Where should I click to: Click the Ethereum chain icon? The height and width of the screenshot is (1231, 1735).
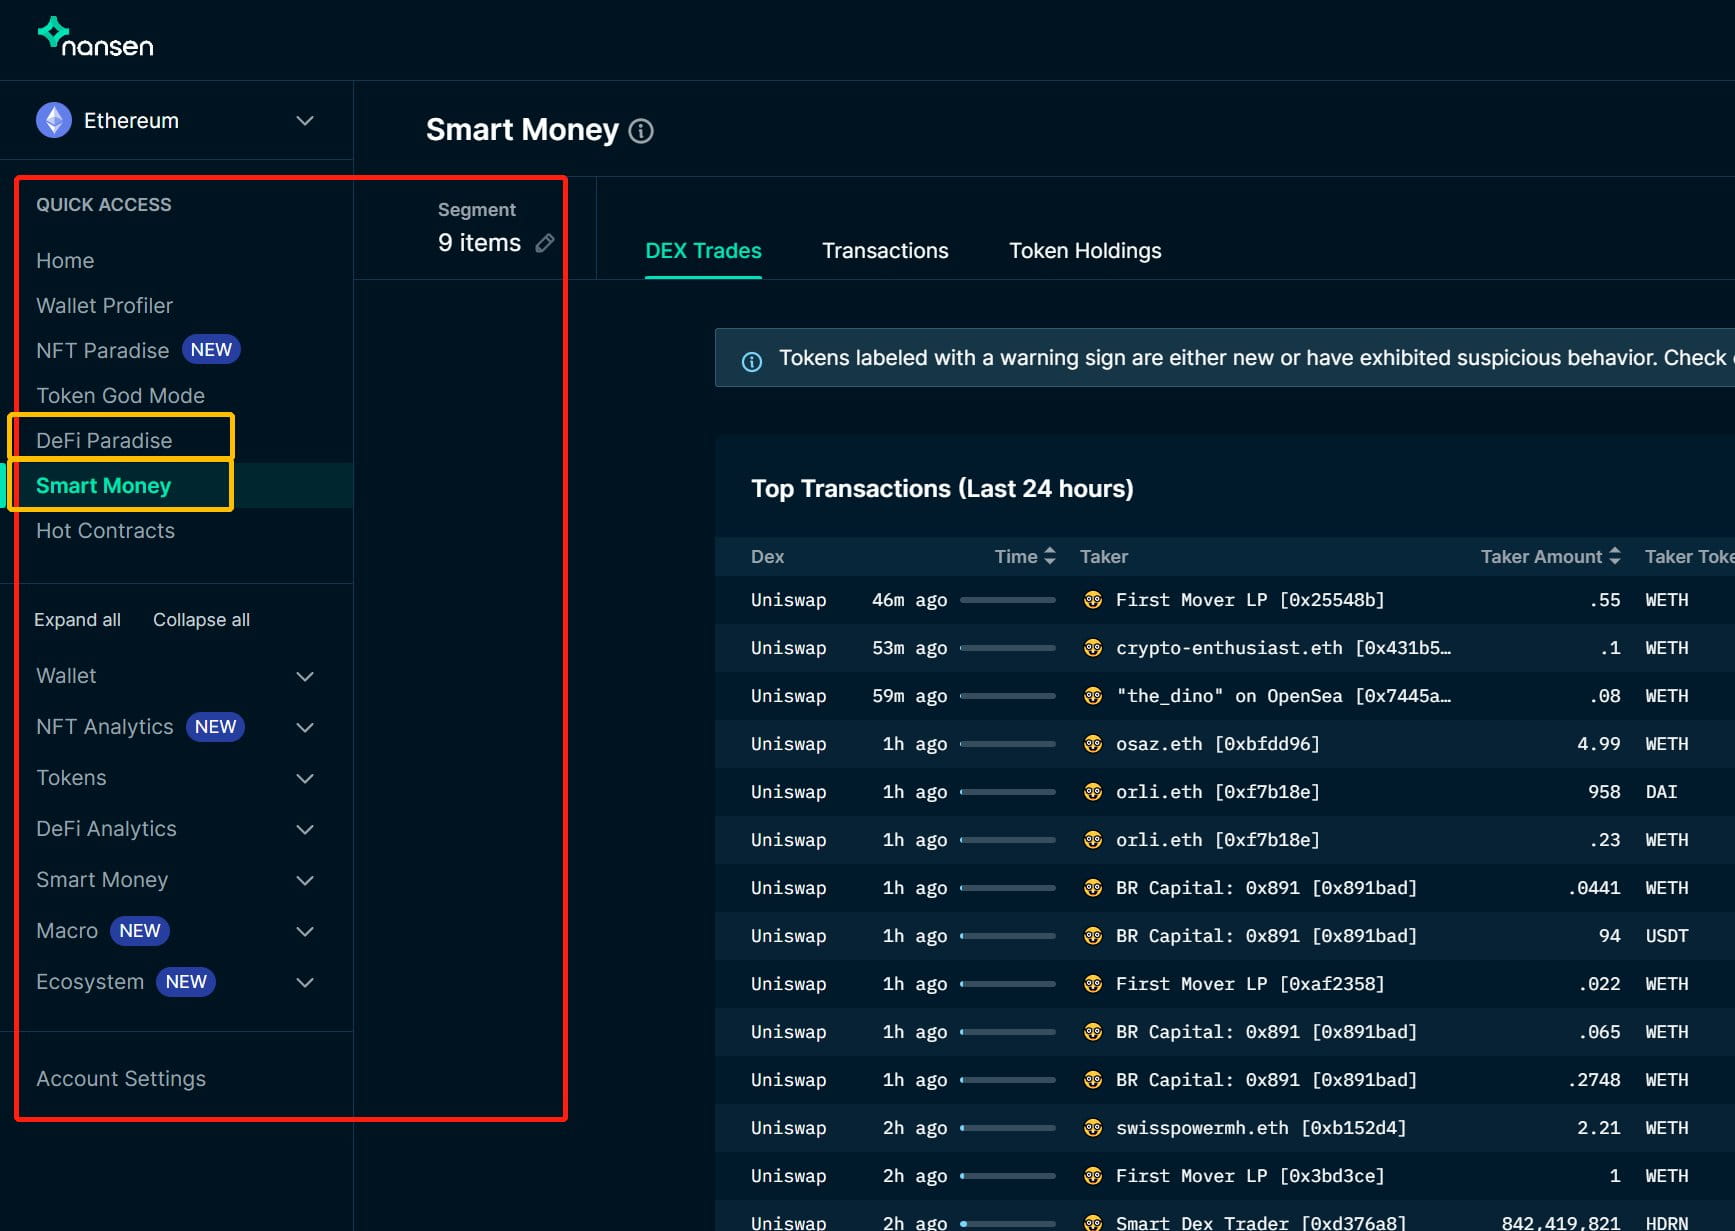click(x=54, y=120)
